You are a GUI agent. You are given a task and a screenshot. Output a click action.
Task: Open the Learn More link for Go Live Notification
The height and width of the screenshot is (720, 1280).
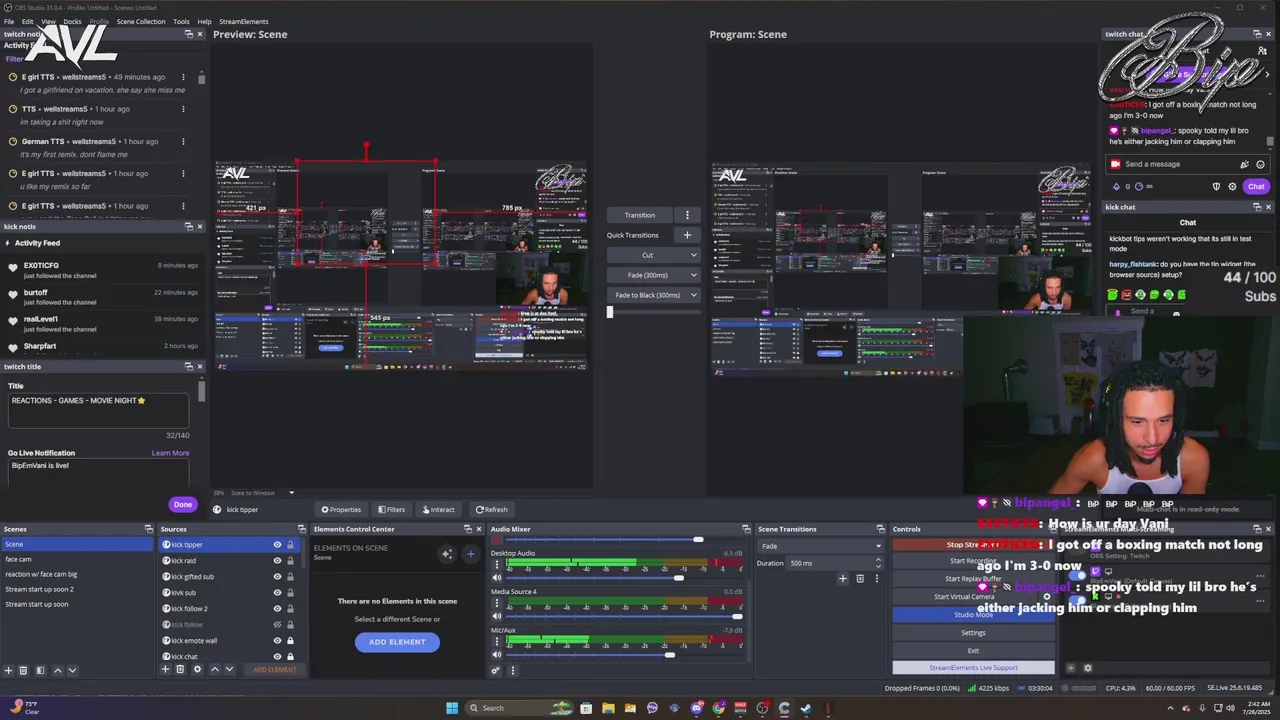tap(170, 453)
